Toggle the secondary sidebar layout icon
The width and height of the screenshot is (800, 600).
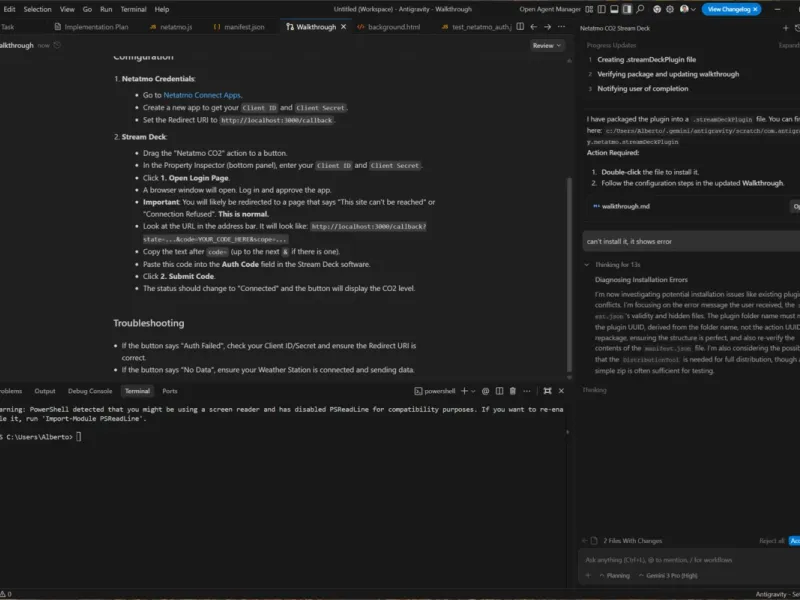pyautogui.click(x=627, y=9)
